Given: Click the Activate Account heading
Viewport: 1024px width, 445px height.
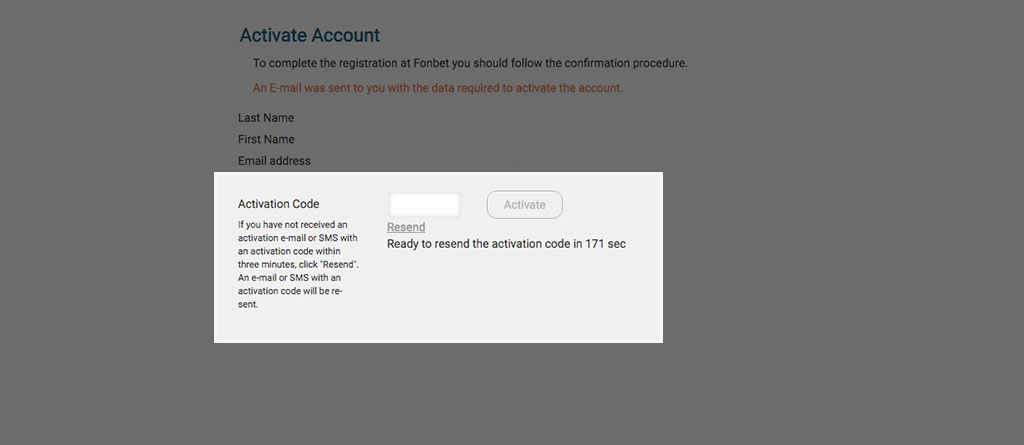Looking at the screenshot, I should (x=310, y=35).
